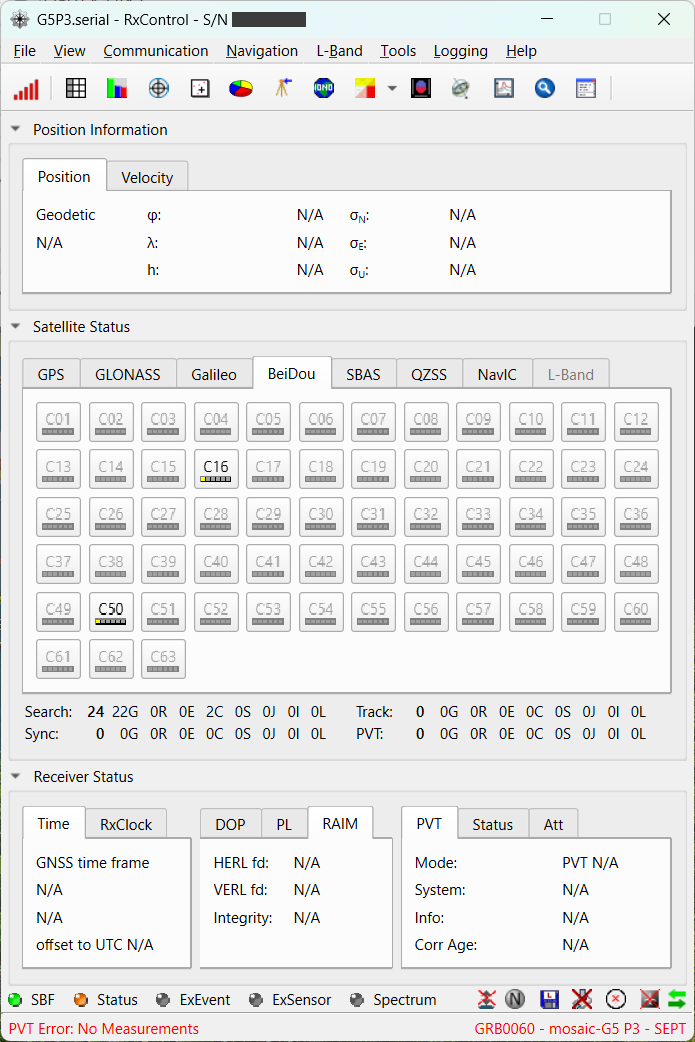
Task: Click the green arrows connection status icon
Action: point(677,999)
